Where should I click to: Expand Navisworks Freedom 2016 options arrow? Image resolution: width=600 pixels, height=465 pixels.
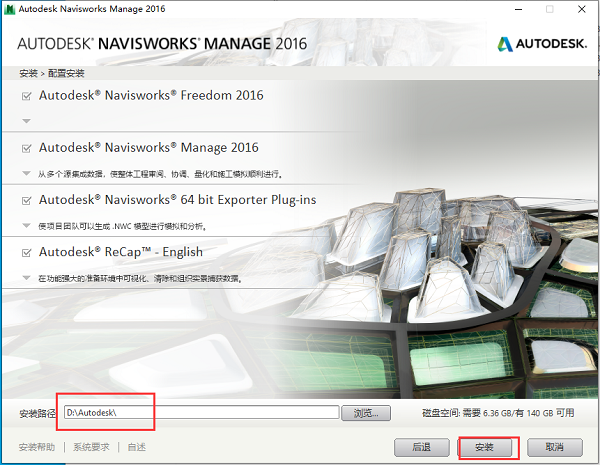pos(26,121)
